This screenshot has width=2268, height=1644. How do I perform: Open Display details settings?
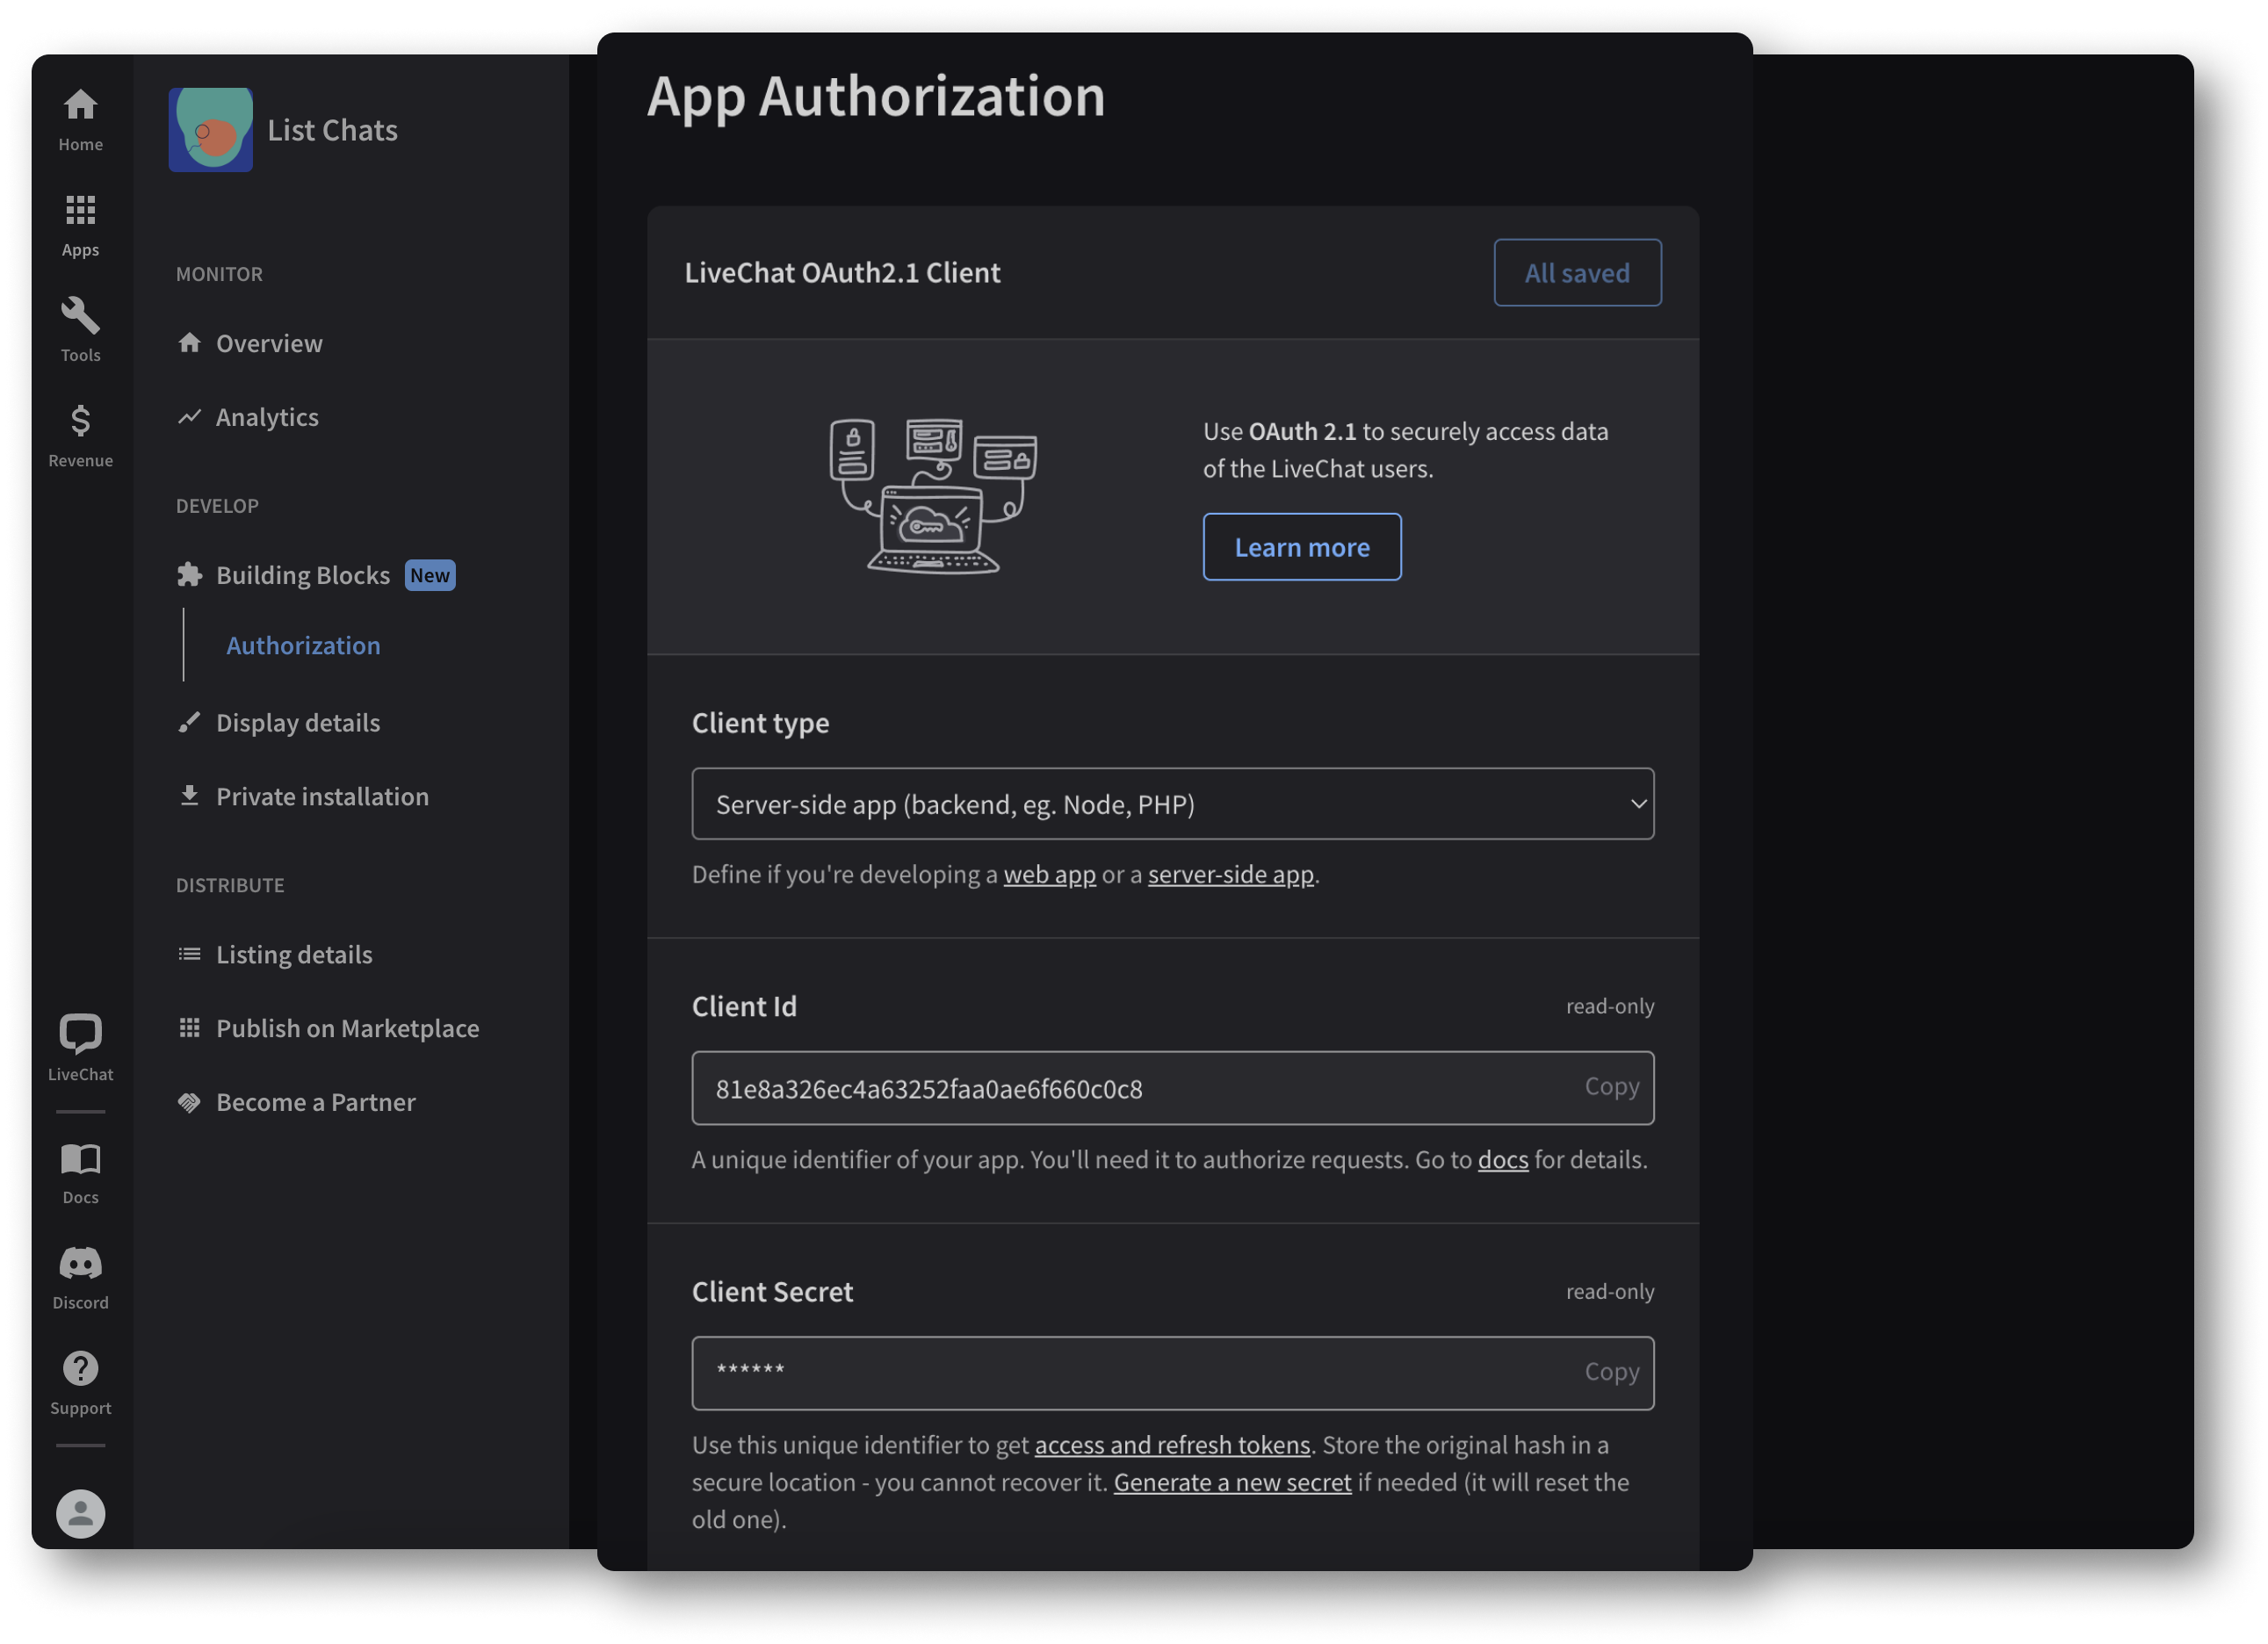296,722
